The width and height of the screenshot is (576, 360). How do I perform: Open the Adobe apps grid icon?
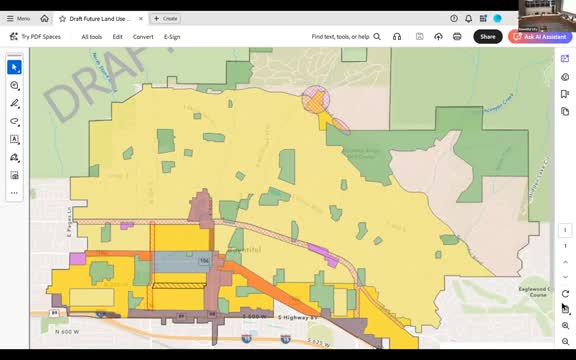tap(483, 18)
